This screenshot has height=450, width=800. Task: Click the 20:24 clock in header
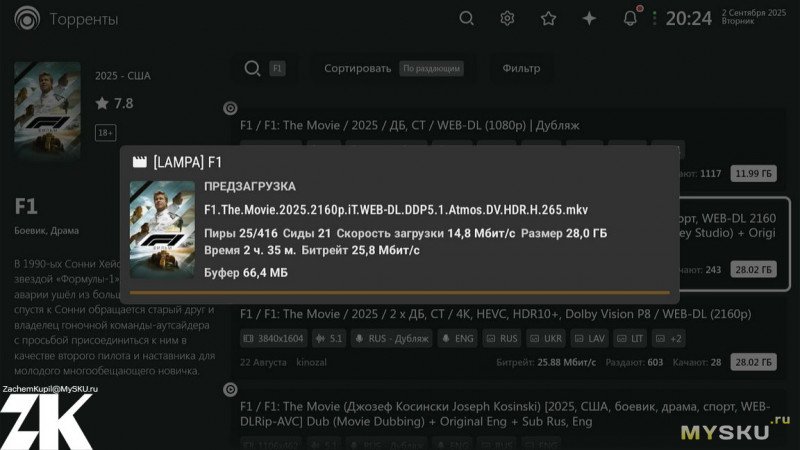pyautogui.click(x=689, y=18)
